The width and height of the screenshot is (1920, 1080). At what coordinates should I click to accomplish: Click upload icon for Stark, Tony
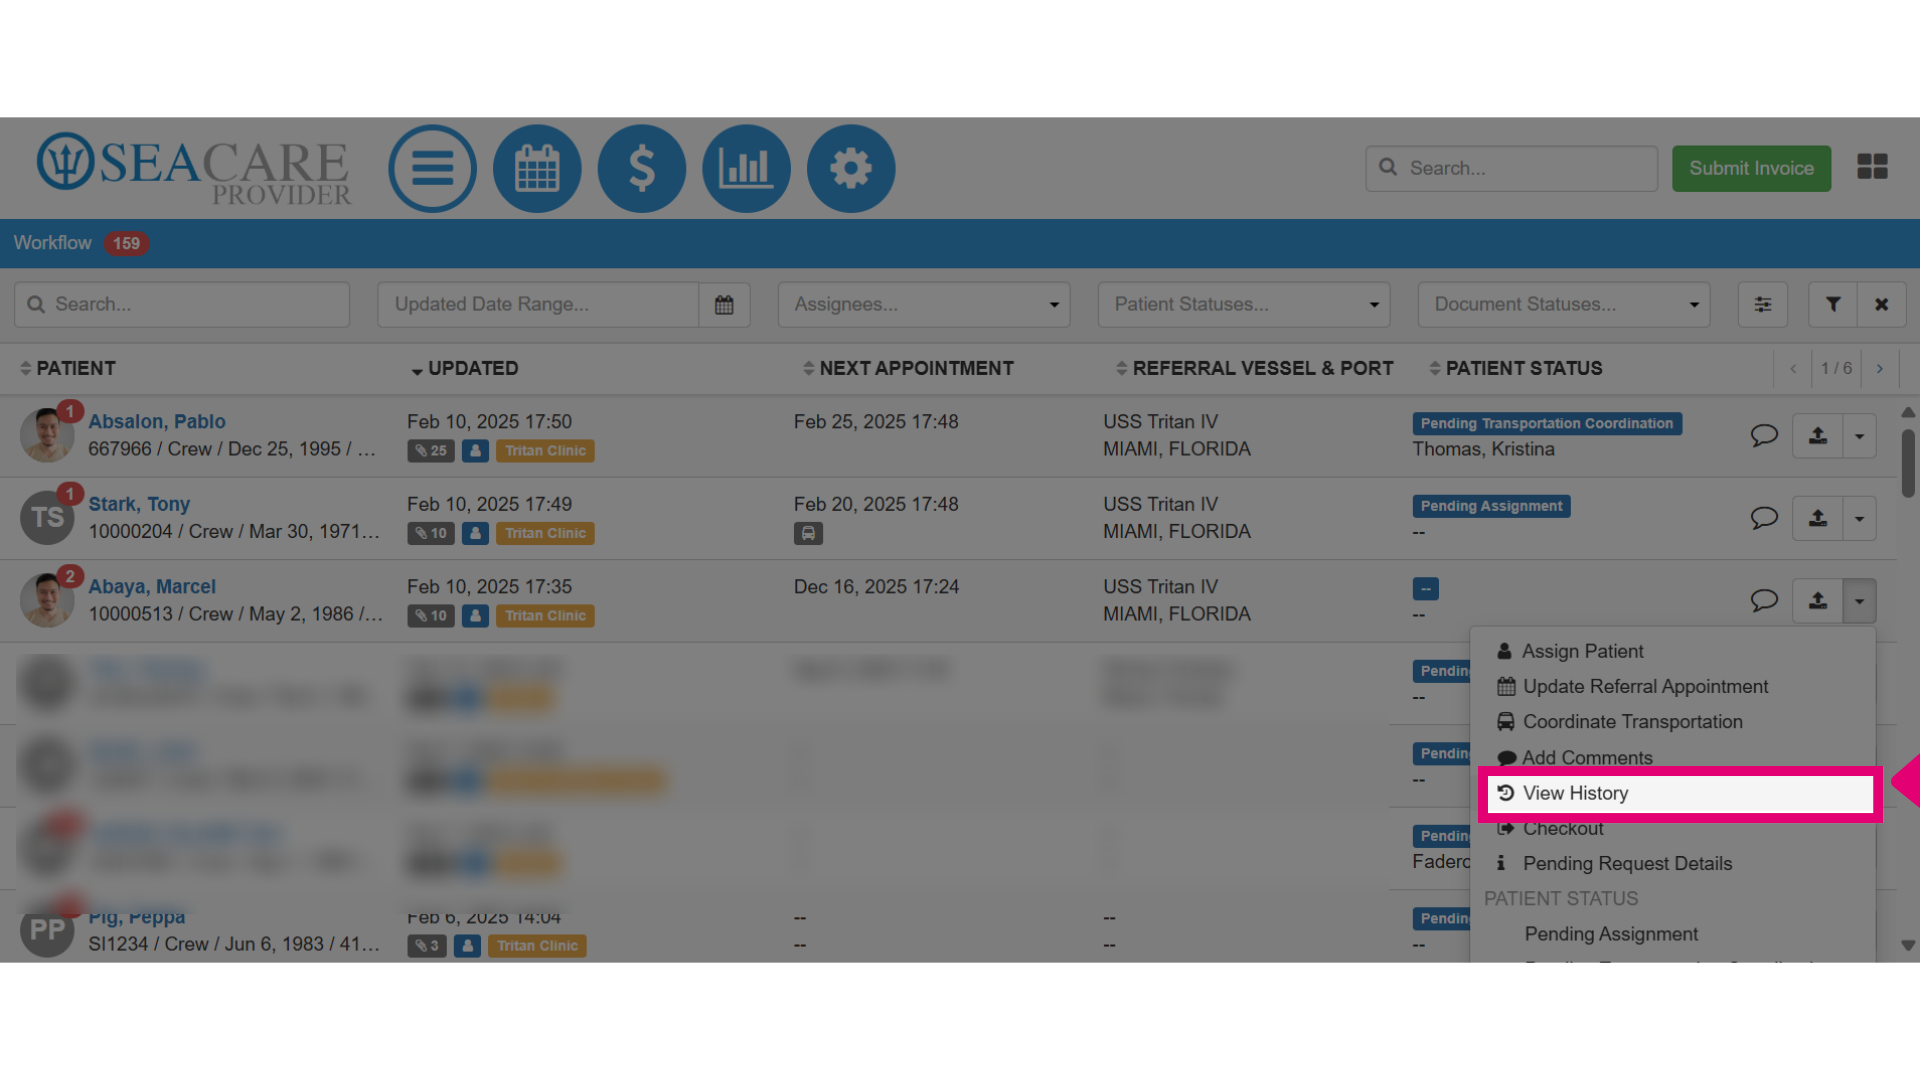(1818, 518)
